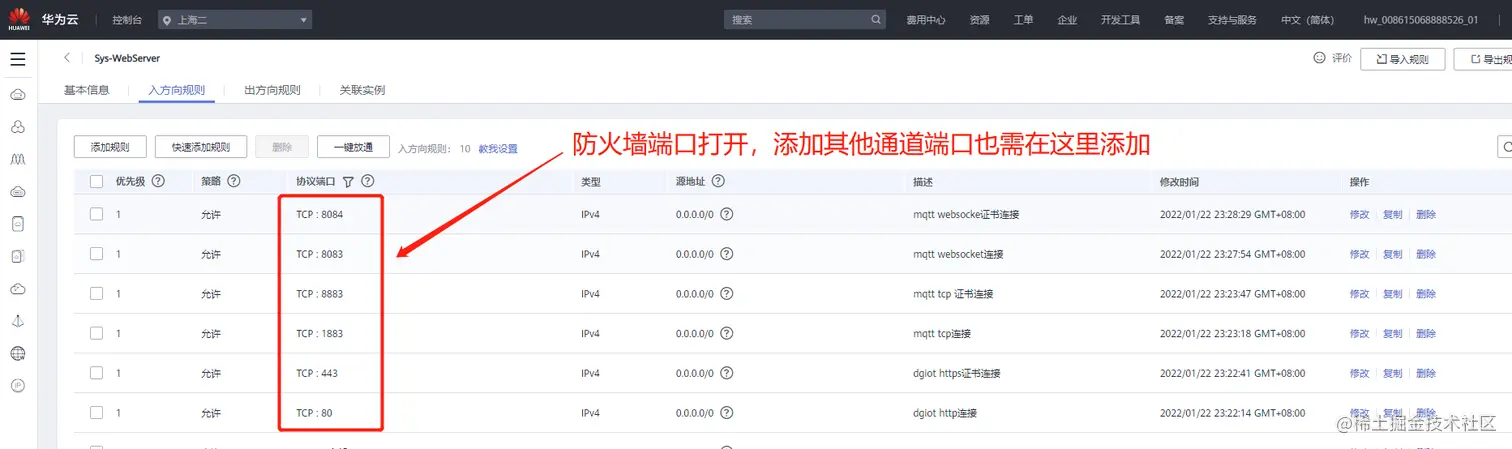This screenshot has width=1512, height=449.
Task: Open 费用中心 in top bar
Action: 926,20
